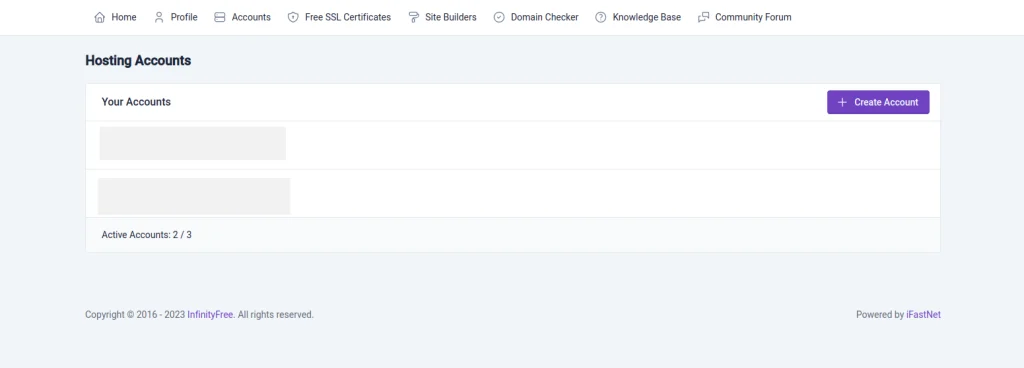Viewport: 1024px width, 368px height.
Task: Click the Knowledge Base question mark icon
Action: (x=601, y=18)
